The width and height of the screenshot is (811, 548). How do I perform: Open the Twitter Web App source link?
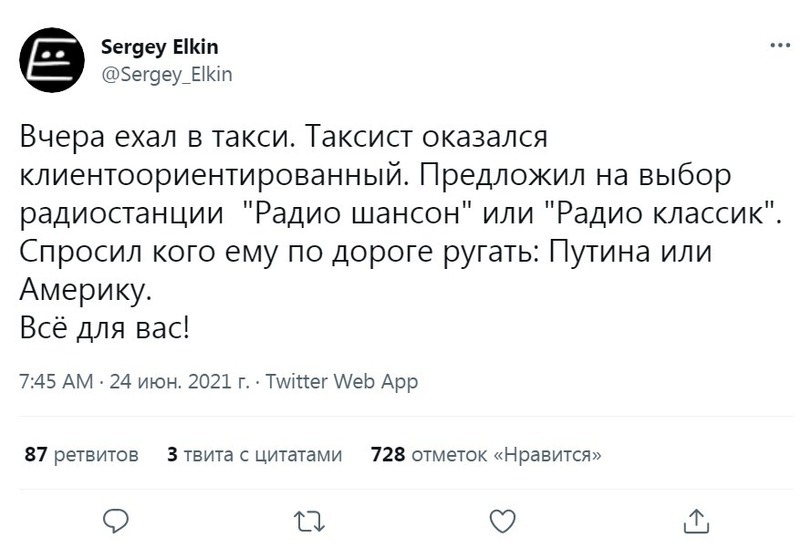click(x=343, y=381)
